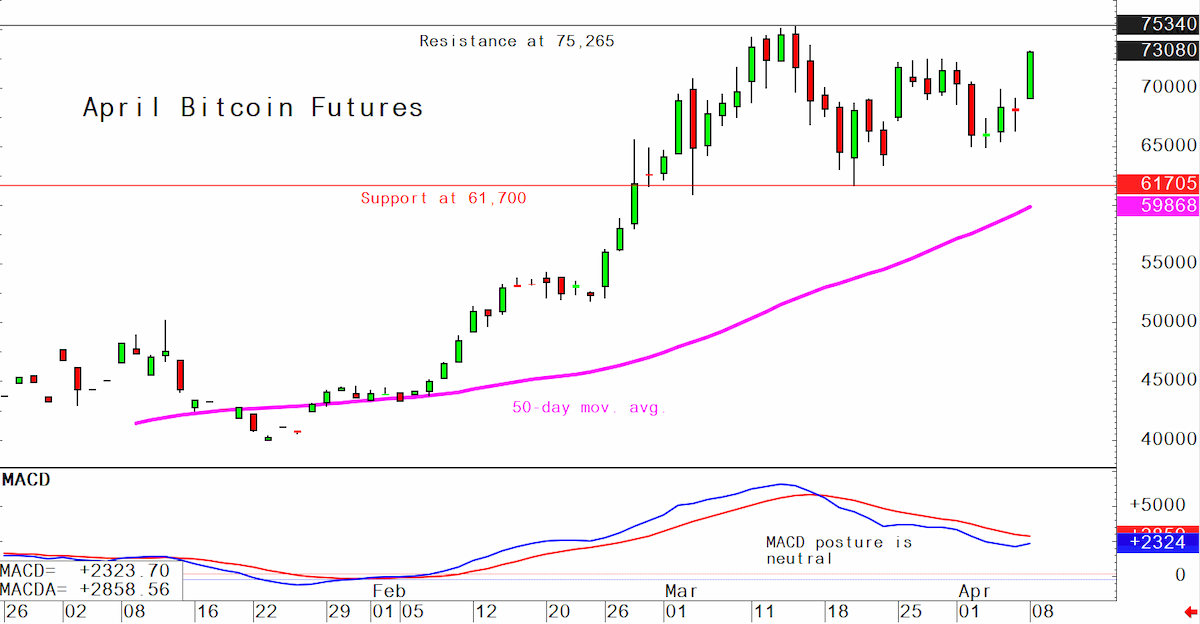Click the latest green candlestick near April 08
This screenshot has height=624, width=1200.
click(1030, 75)
